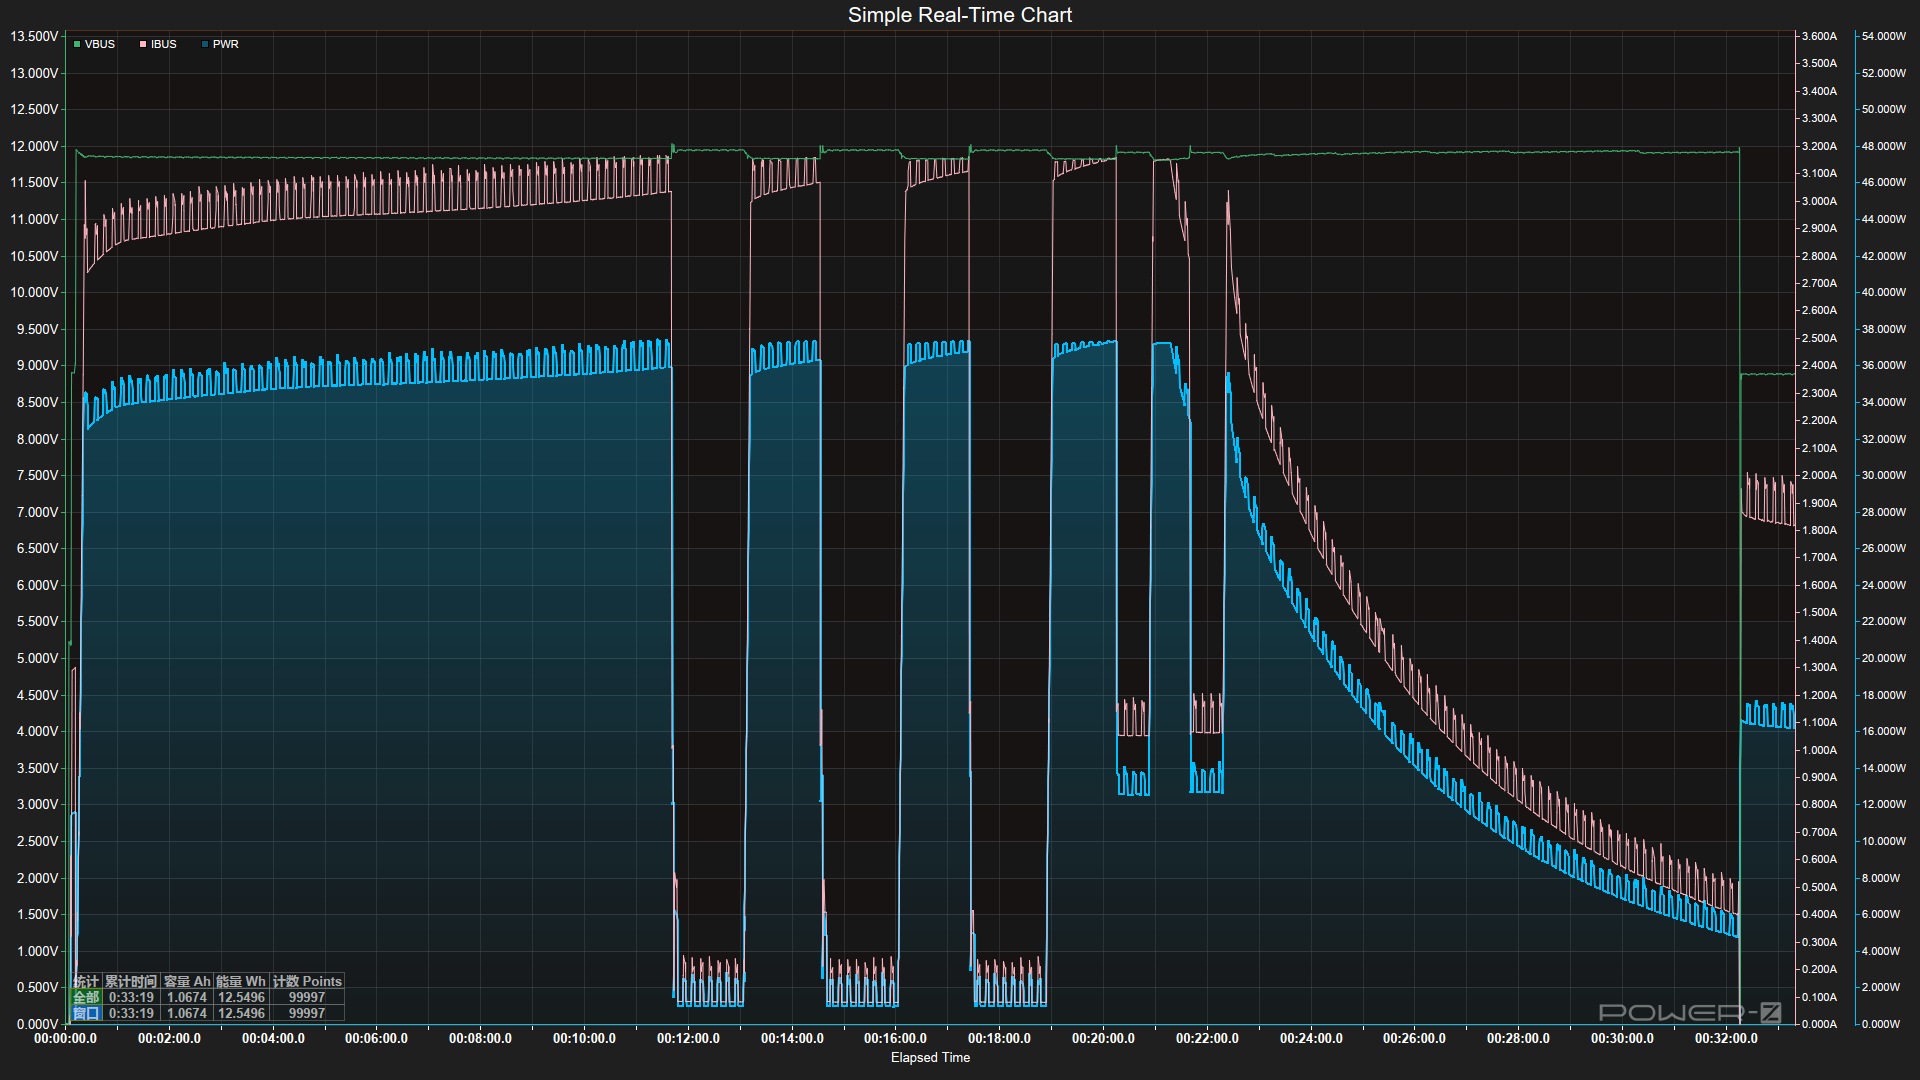Click the 计数 Points column header
The height and width of the screenshot is (1080, 1920).
coord(307,981)
